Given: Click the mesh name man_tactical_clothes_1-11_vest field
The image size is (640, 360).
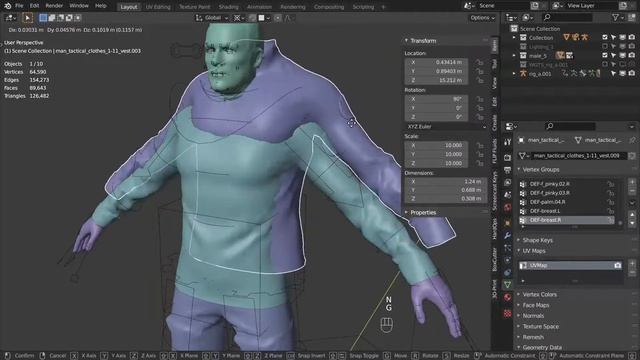Looking at the screenshot, I should coord(578,156).
